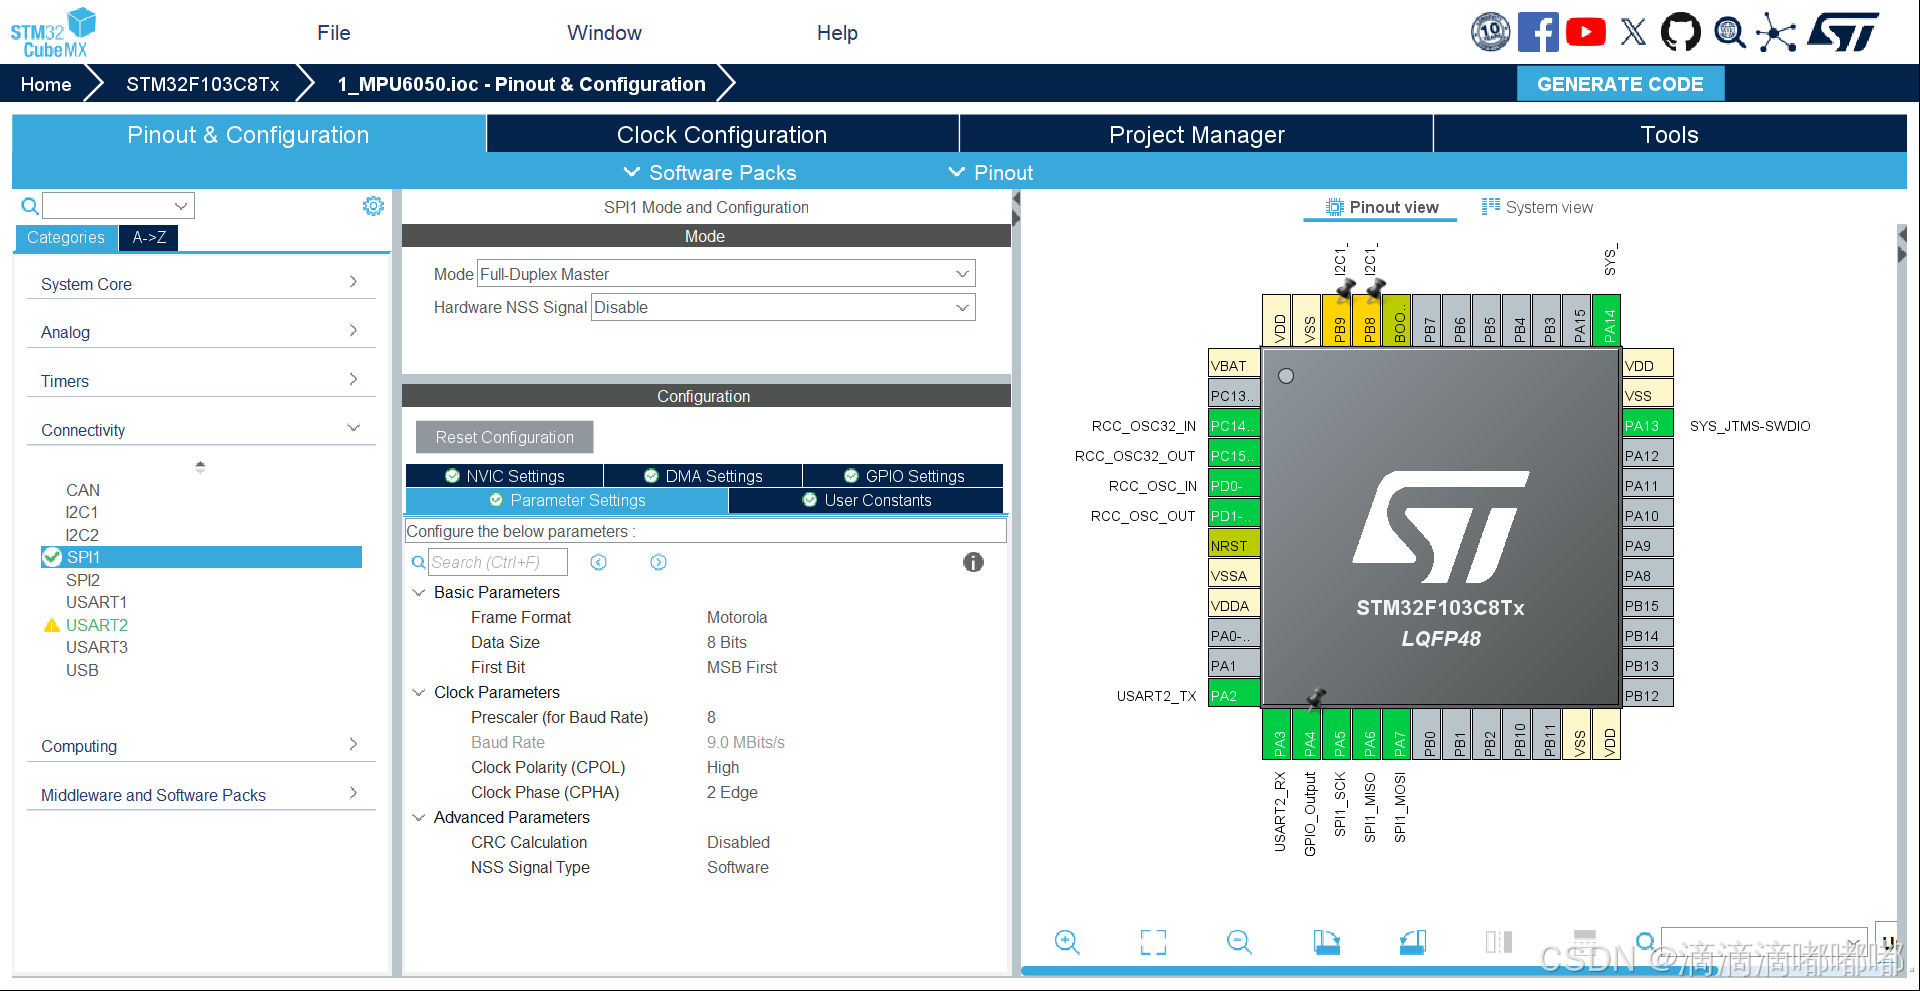Go to next parameter search result
Image resolution: width=1920 pixels, height=991 pixels.
(x=658, y=562)
